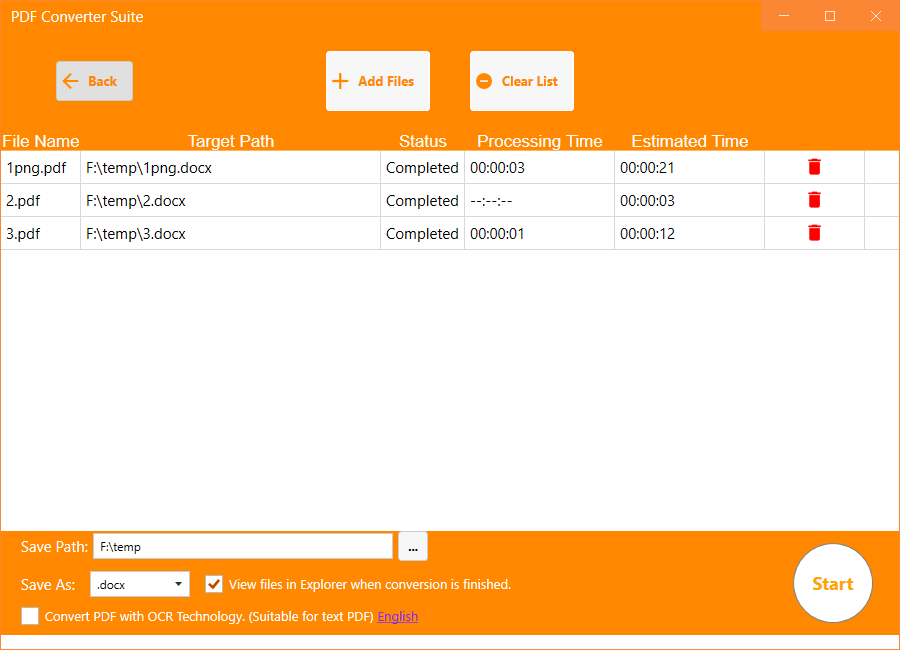Disable viewing files in Explorer after conversion
Screen dimensions: 900x650
tap(213, 583)
